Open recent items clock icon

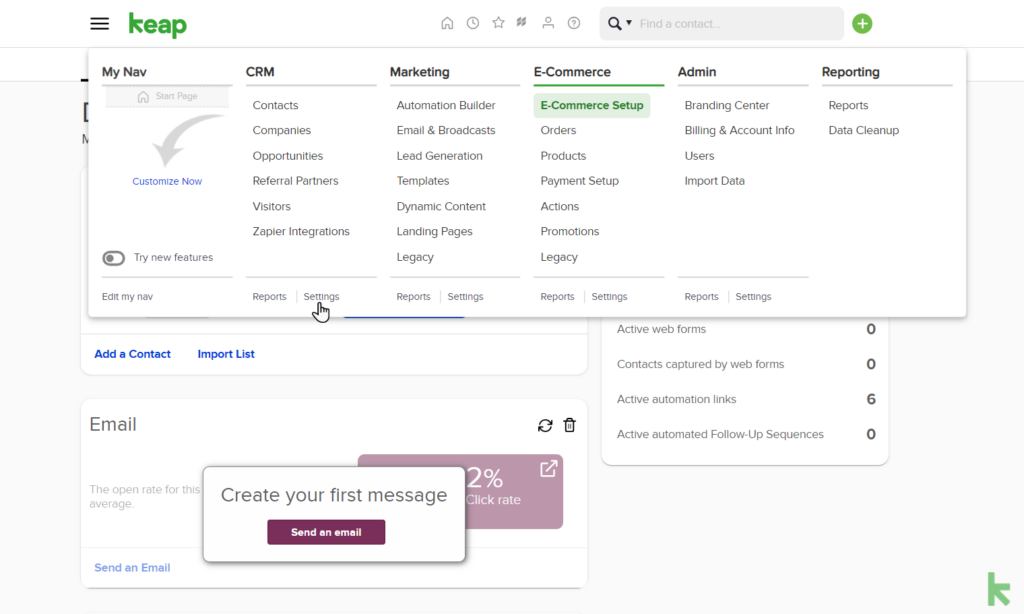coord(473,24)
